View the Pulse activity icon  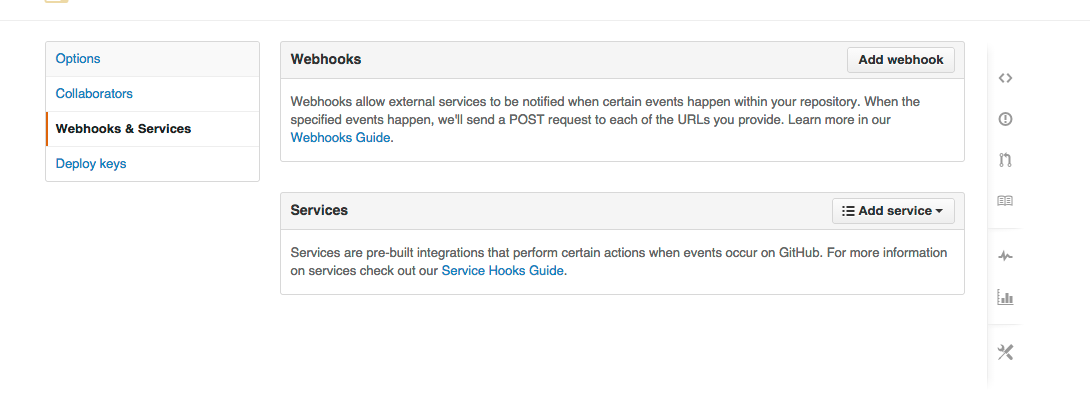point(1005,256)
